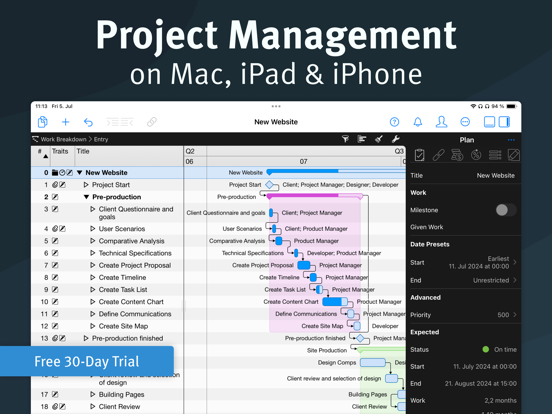The image size is (552, 414).
Task: Expand Technical Specifications row triangle
Action: [93, 253]
